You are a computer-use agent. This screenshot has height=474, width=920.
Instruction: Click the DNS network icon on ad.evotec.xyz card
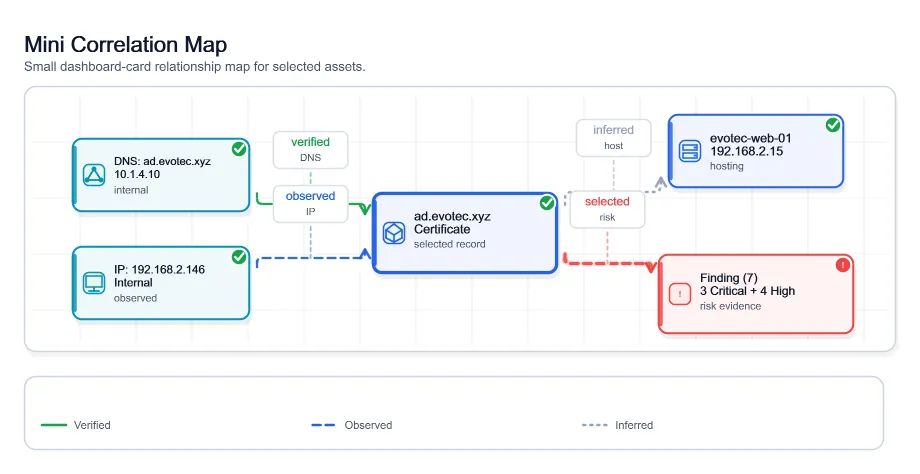click(x=94, y=175)
